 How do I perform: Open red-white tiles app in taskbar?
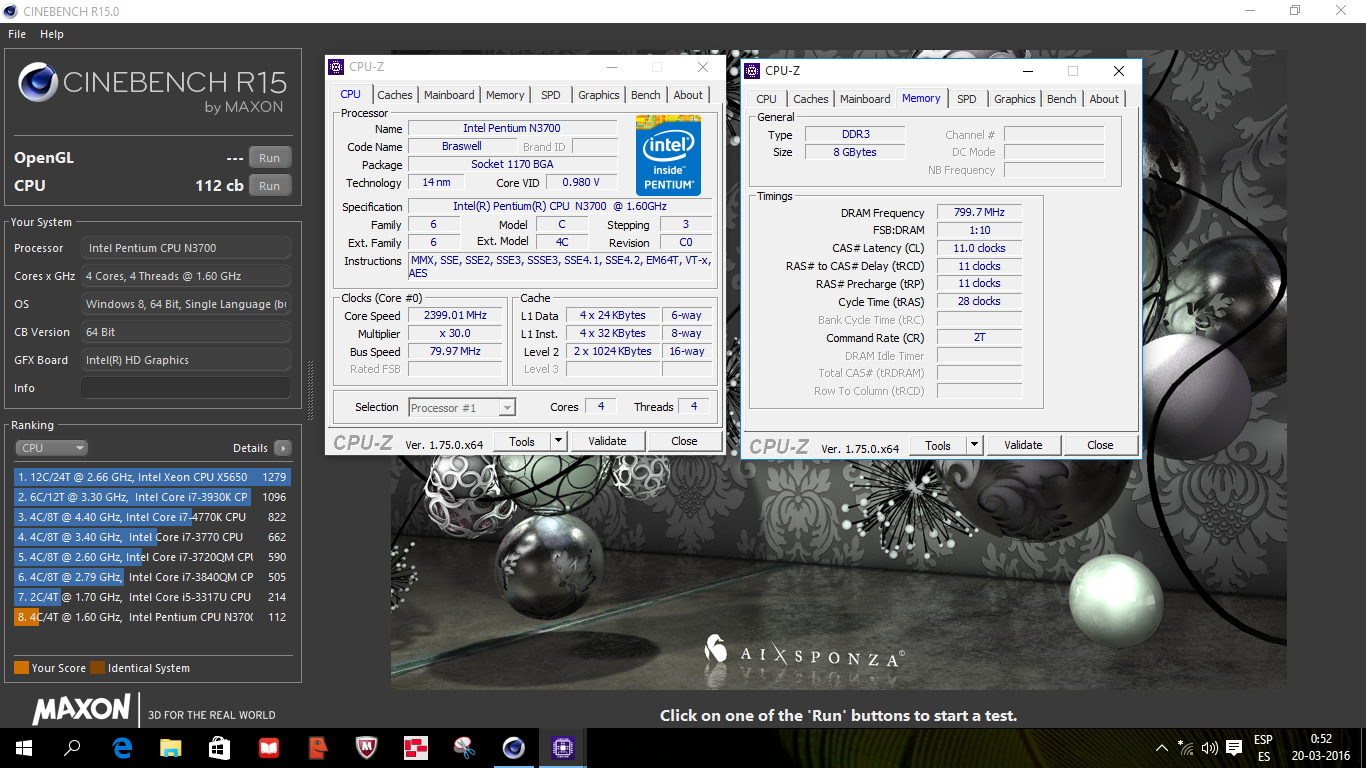point(415,747)
